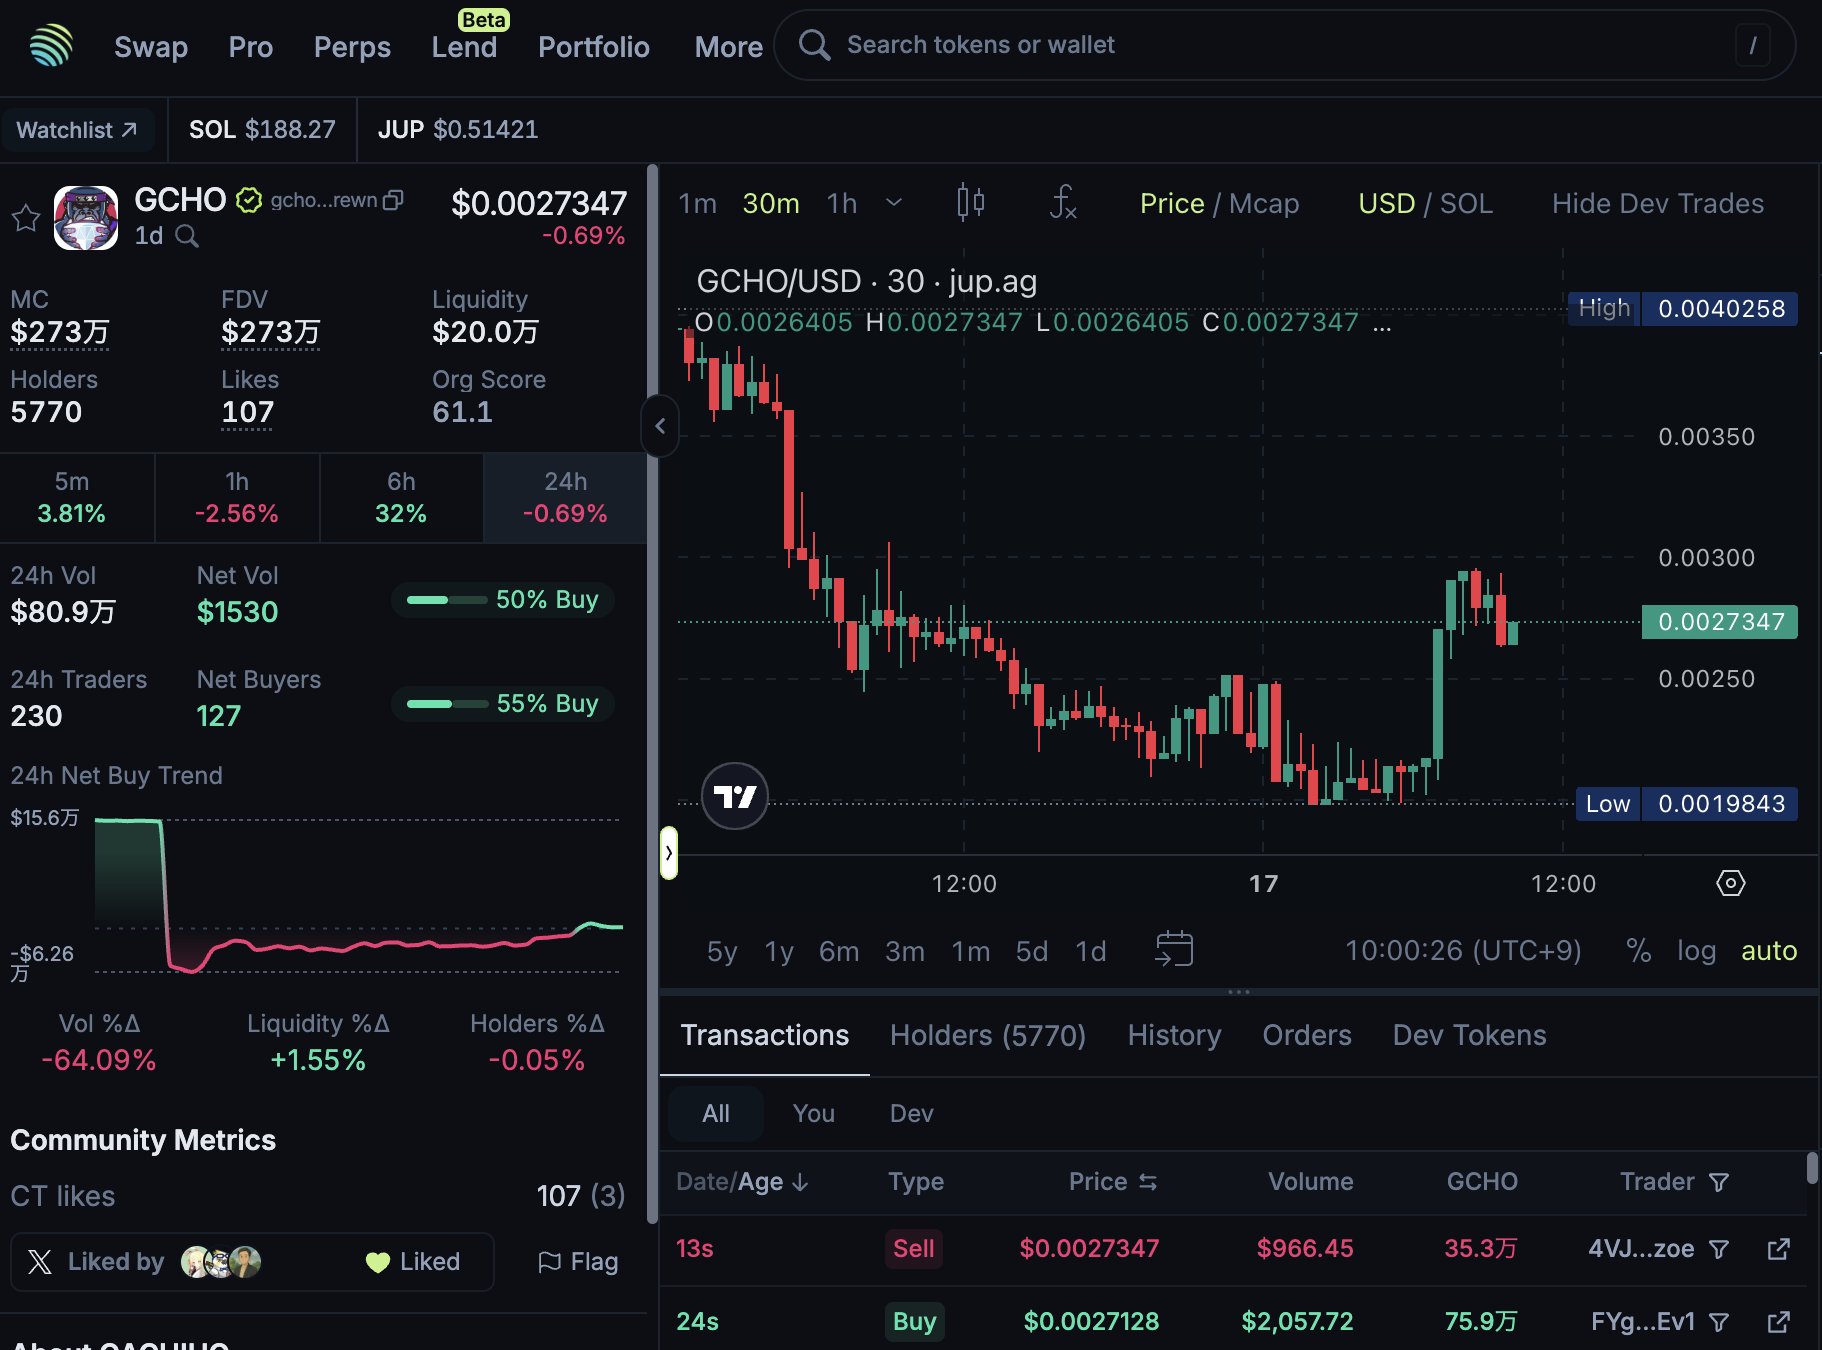Toggle Hide Dev Trades
This screenshot has width=1822, height=1350.
[x=1657, y=203]
